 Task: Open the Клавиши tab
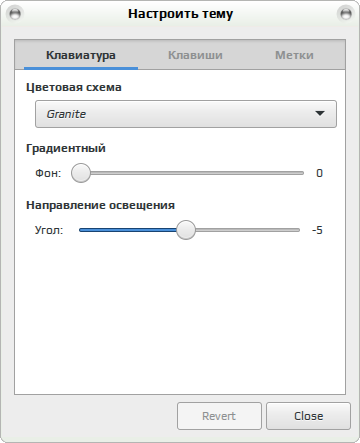(195, 55)
